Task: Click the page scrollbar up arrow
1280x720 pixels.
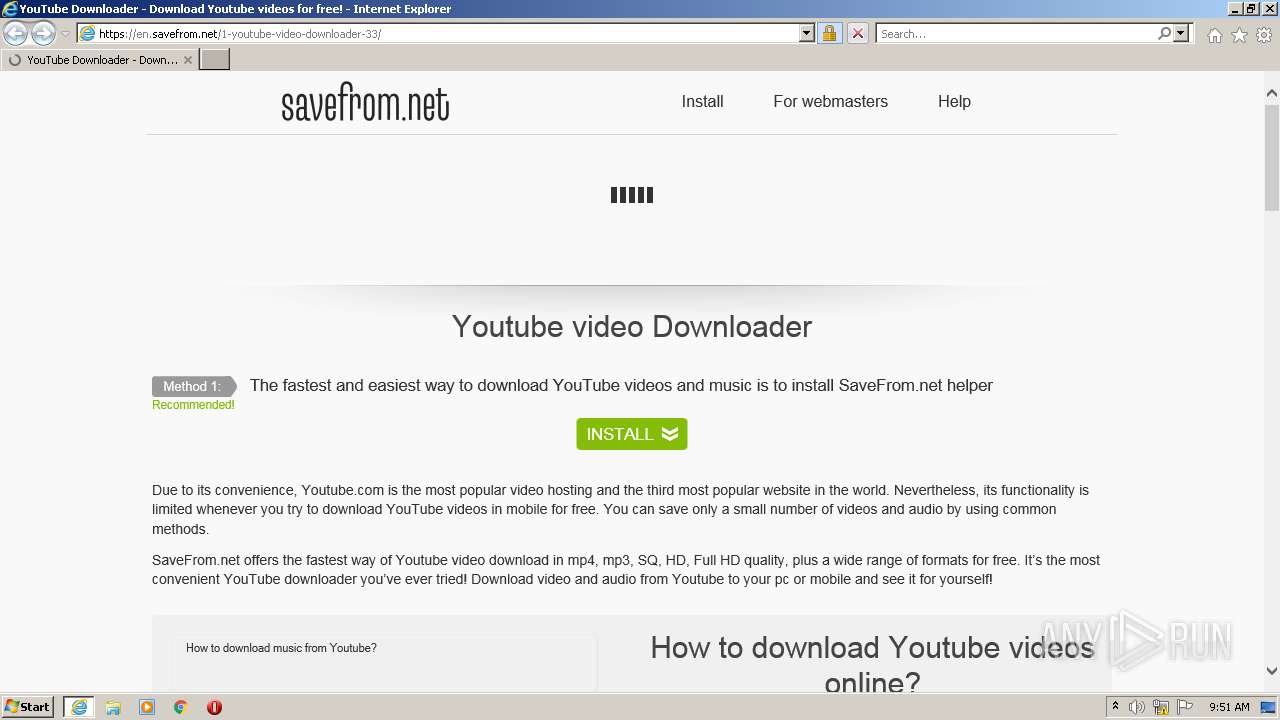Action: tap(1272, 93)
